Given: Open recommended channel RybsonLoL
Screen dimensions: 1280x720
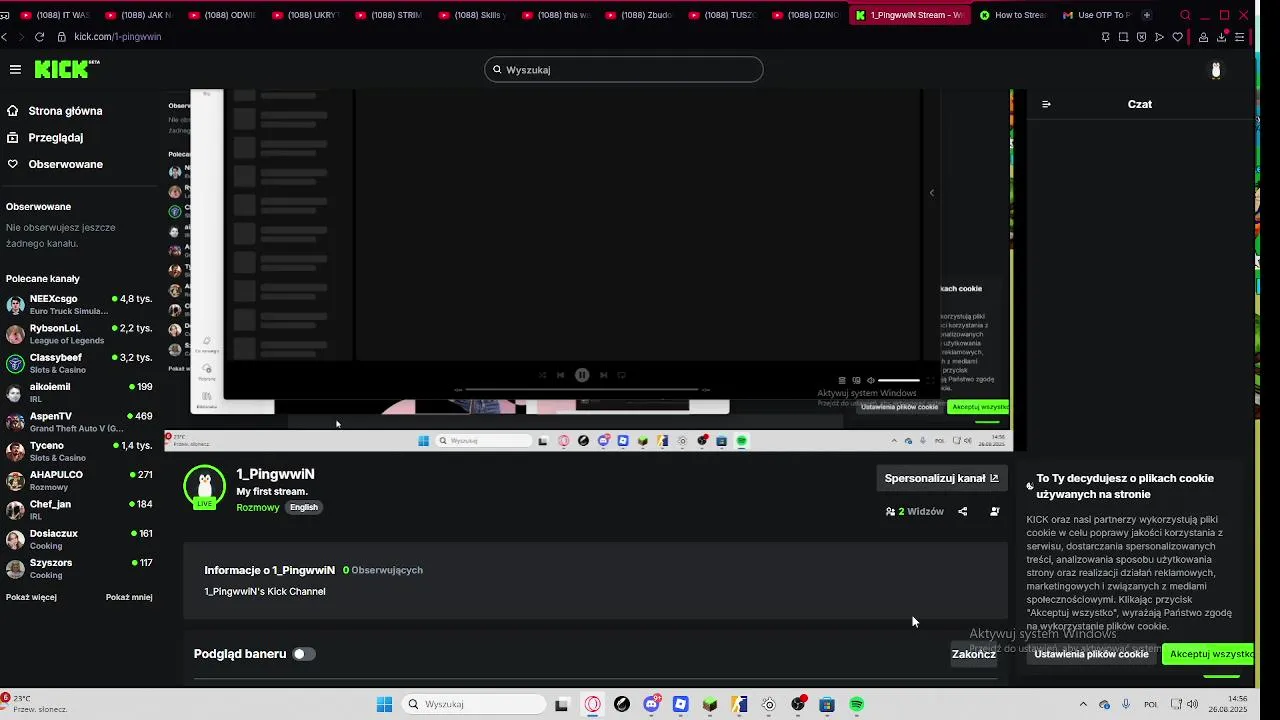Looking at the screenshot, I should pyautogui.click(x=80, y=334).
